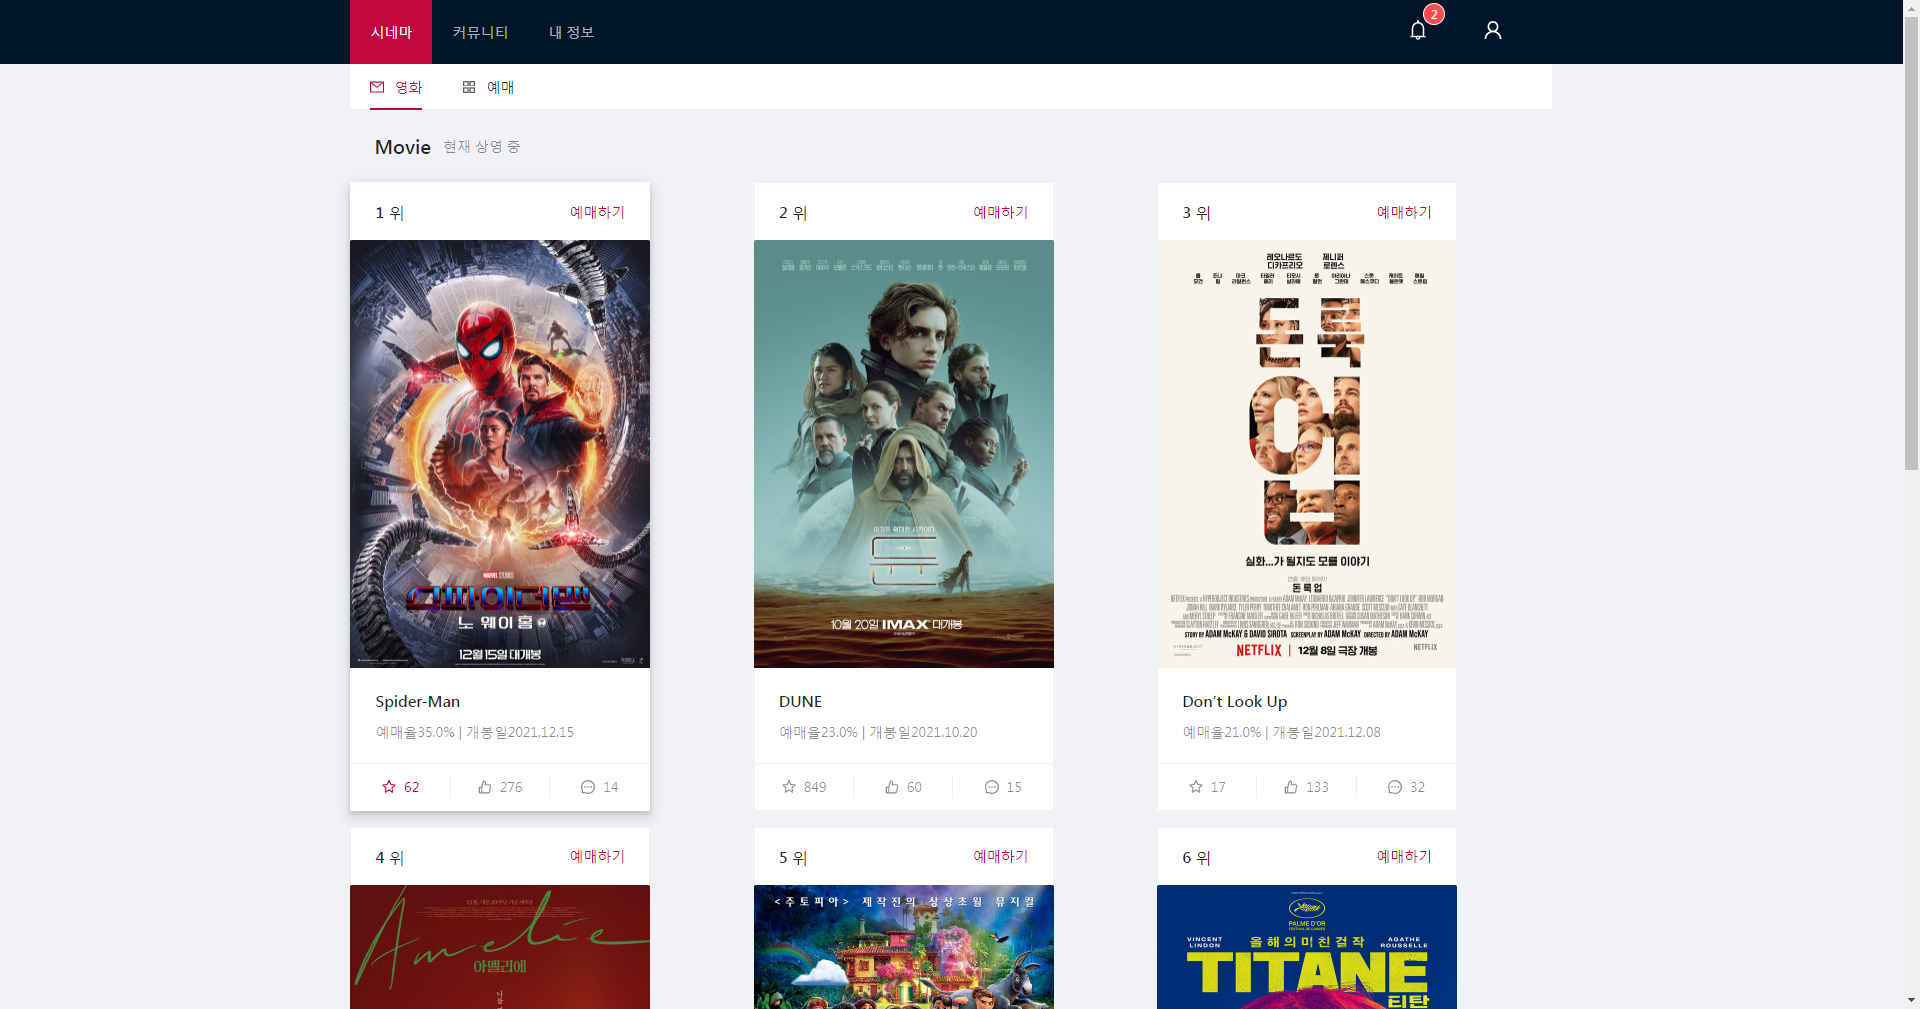Open the Encanto poster in rank 5
The width and height of the screenshot is (1920, 1009).
[904, 947]
